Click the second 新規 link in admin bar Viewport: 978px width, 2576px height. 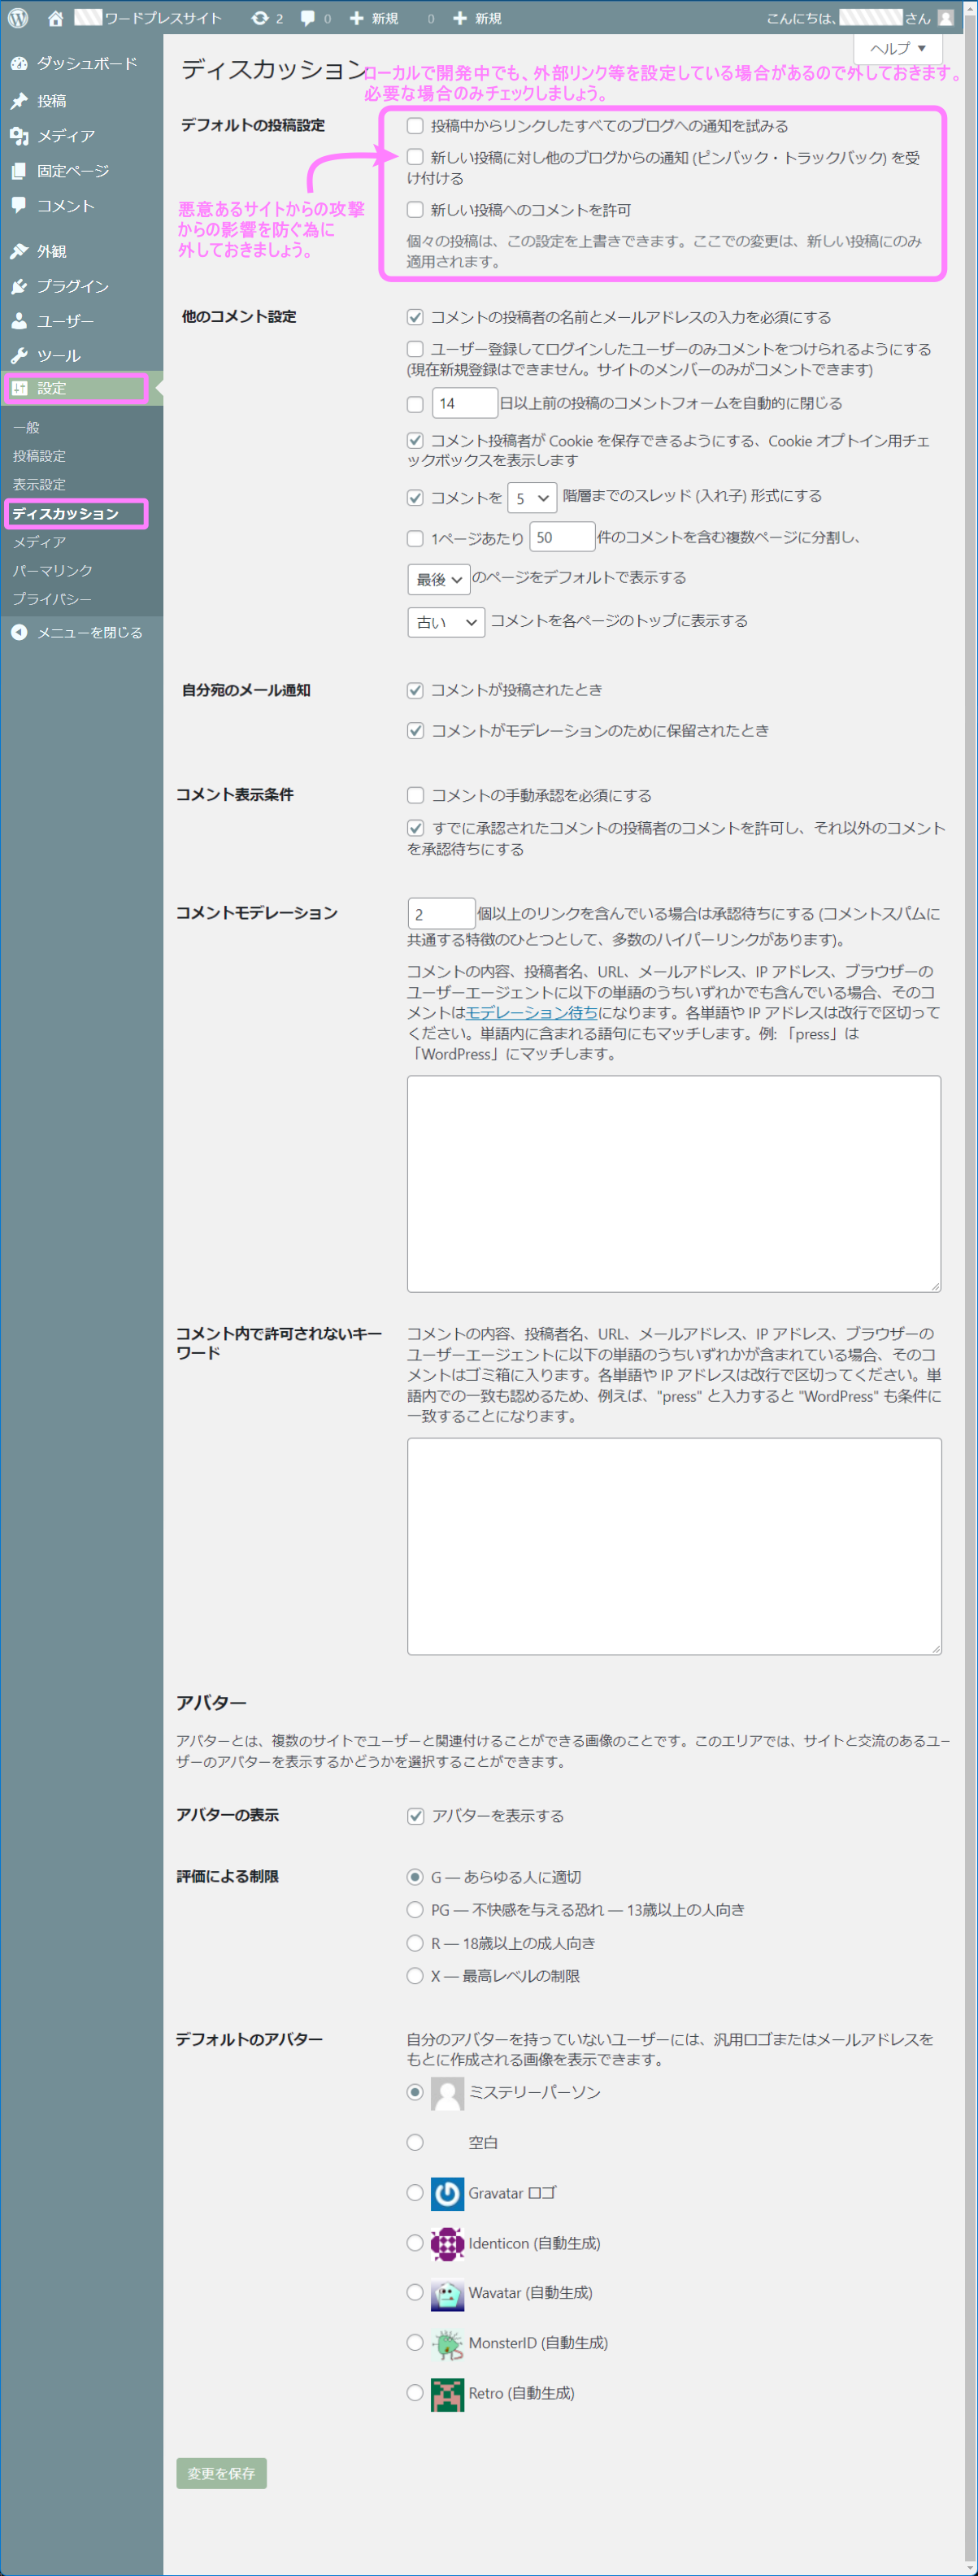point(477,18)
